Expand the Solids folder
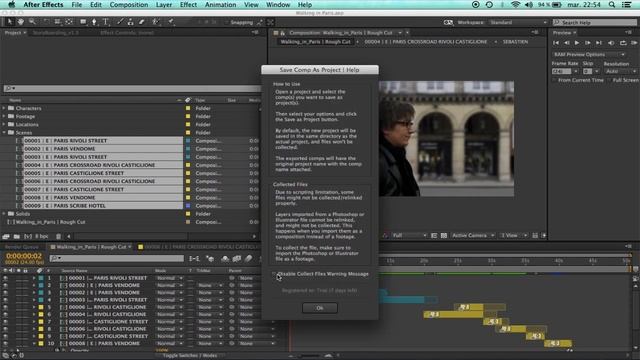Image resolution: width=640 pixels, height=360 pixels. click(4, 214)
